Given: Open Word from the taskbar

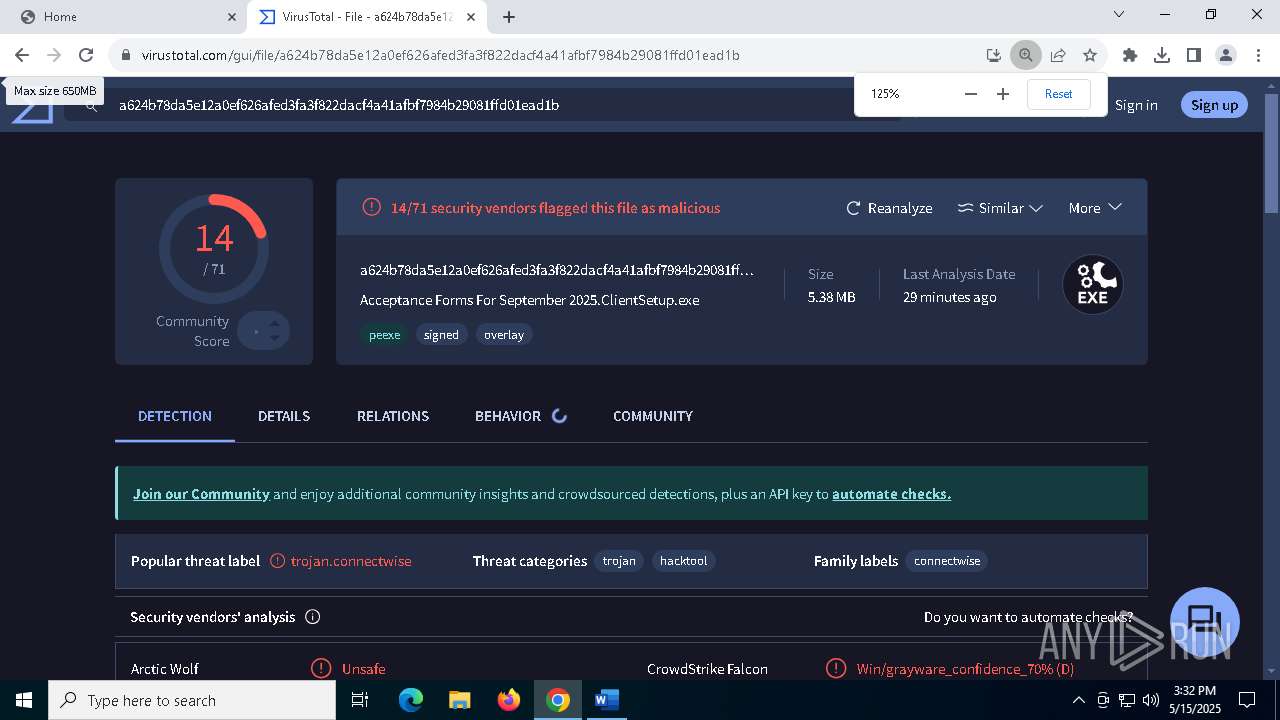Looking at the screenshot, I should [x=607, y=700].
